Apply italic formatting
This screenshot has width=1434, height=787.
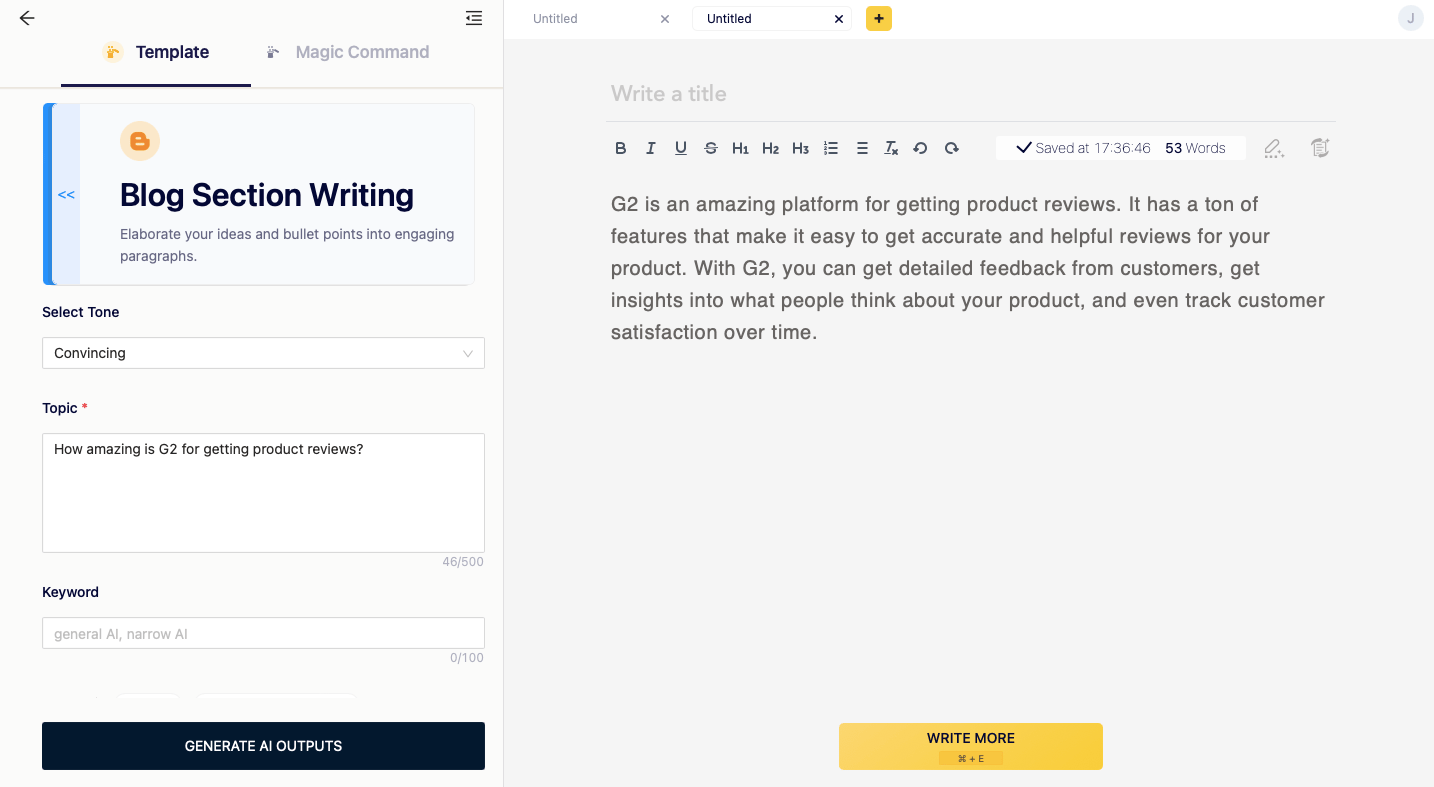[651, 148]
